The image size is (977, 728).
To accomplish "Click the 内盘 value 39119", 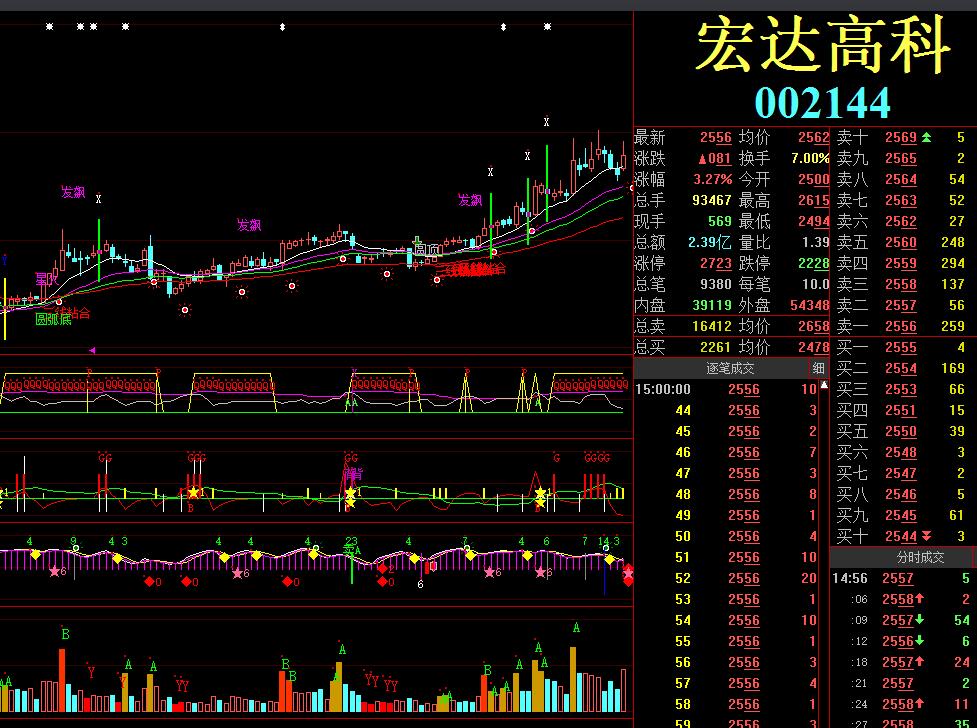I will [712, 305].
